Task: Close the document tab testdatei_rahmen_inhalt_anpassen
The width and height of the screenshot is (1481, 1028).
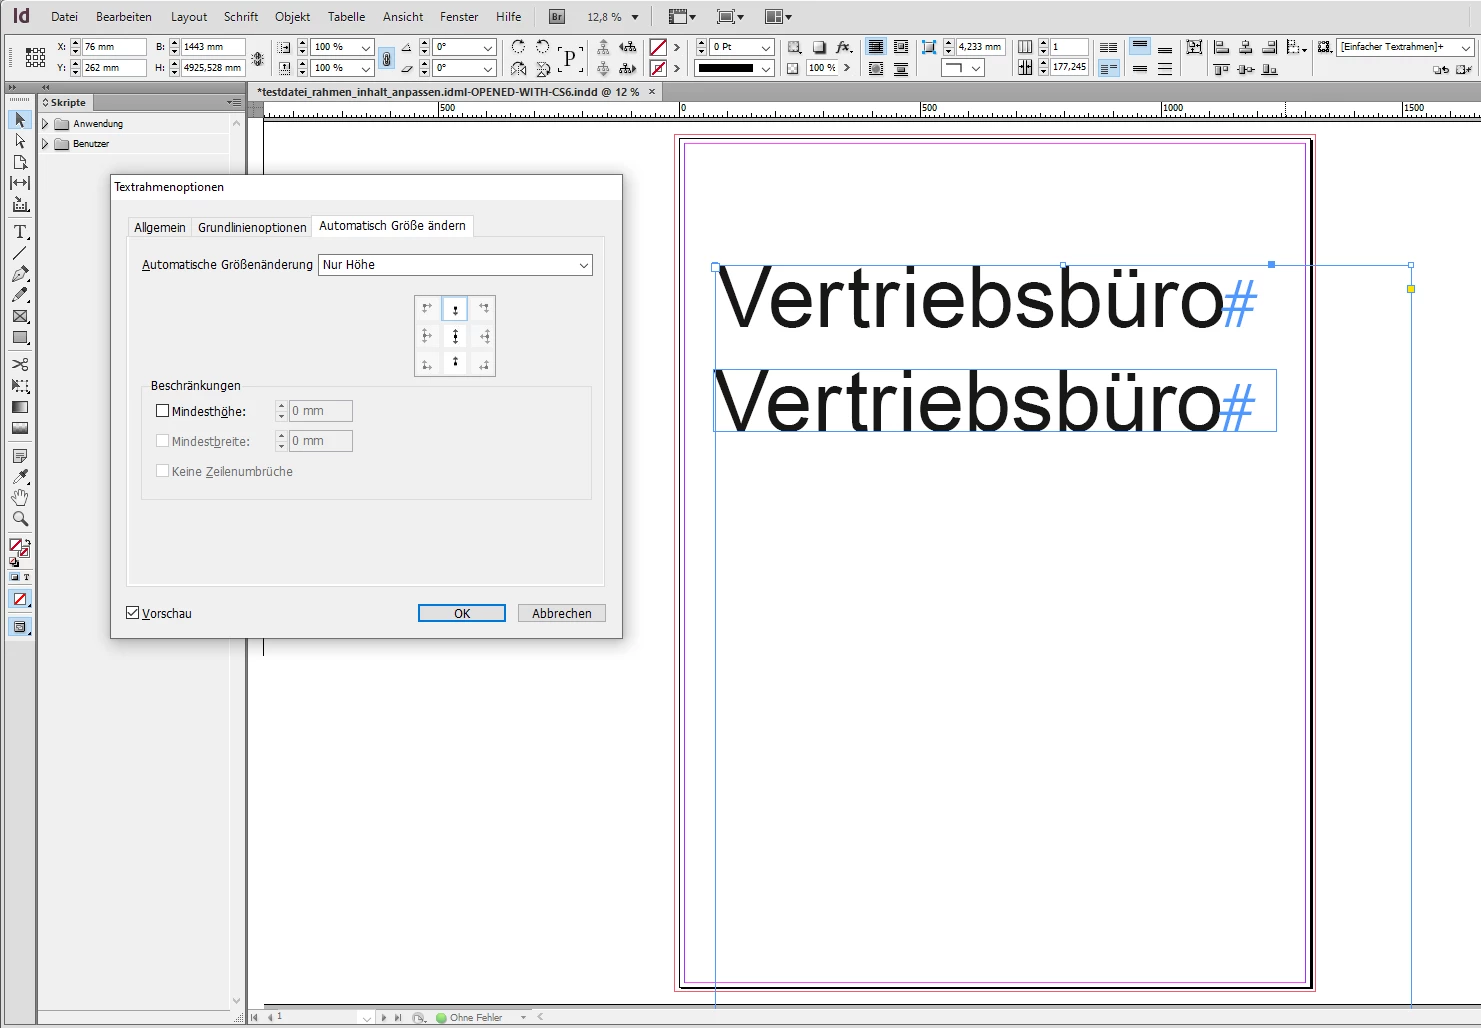Action: 652,92
